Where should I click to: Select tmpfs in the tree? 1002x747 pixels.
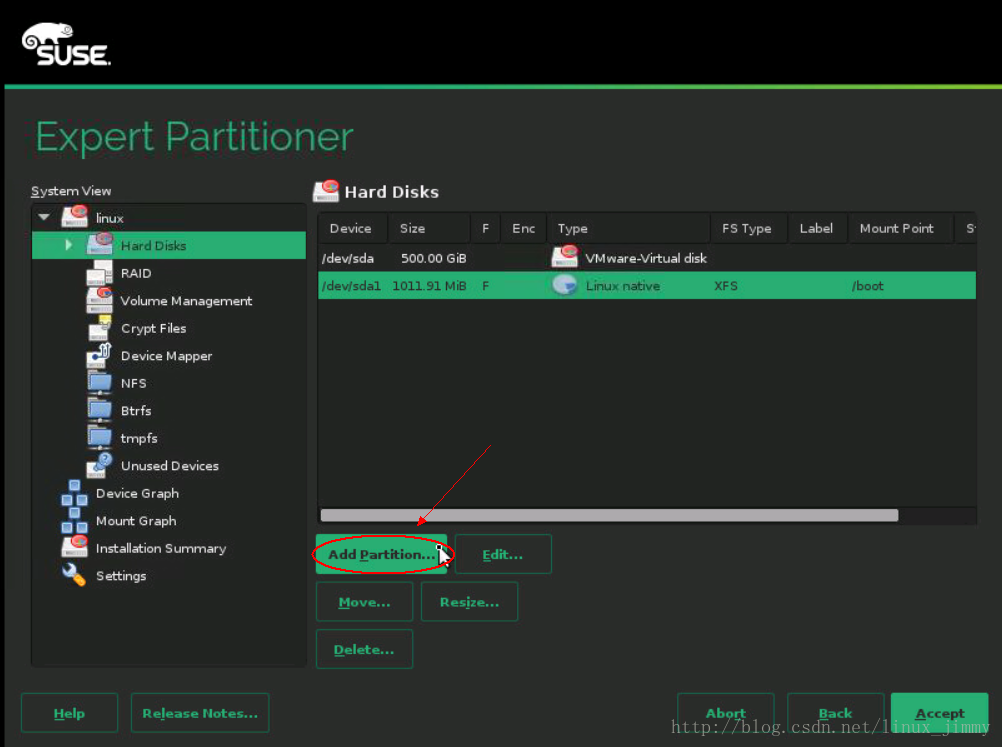(x=139, y=438)
